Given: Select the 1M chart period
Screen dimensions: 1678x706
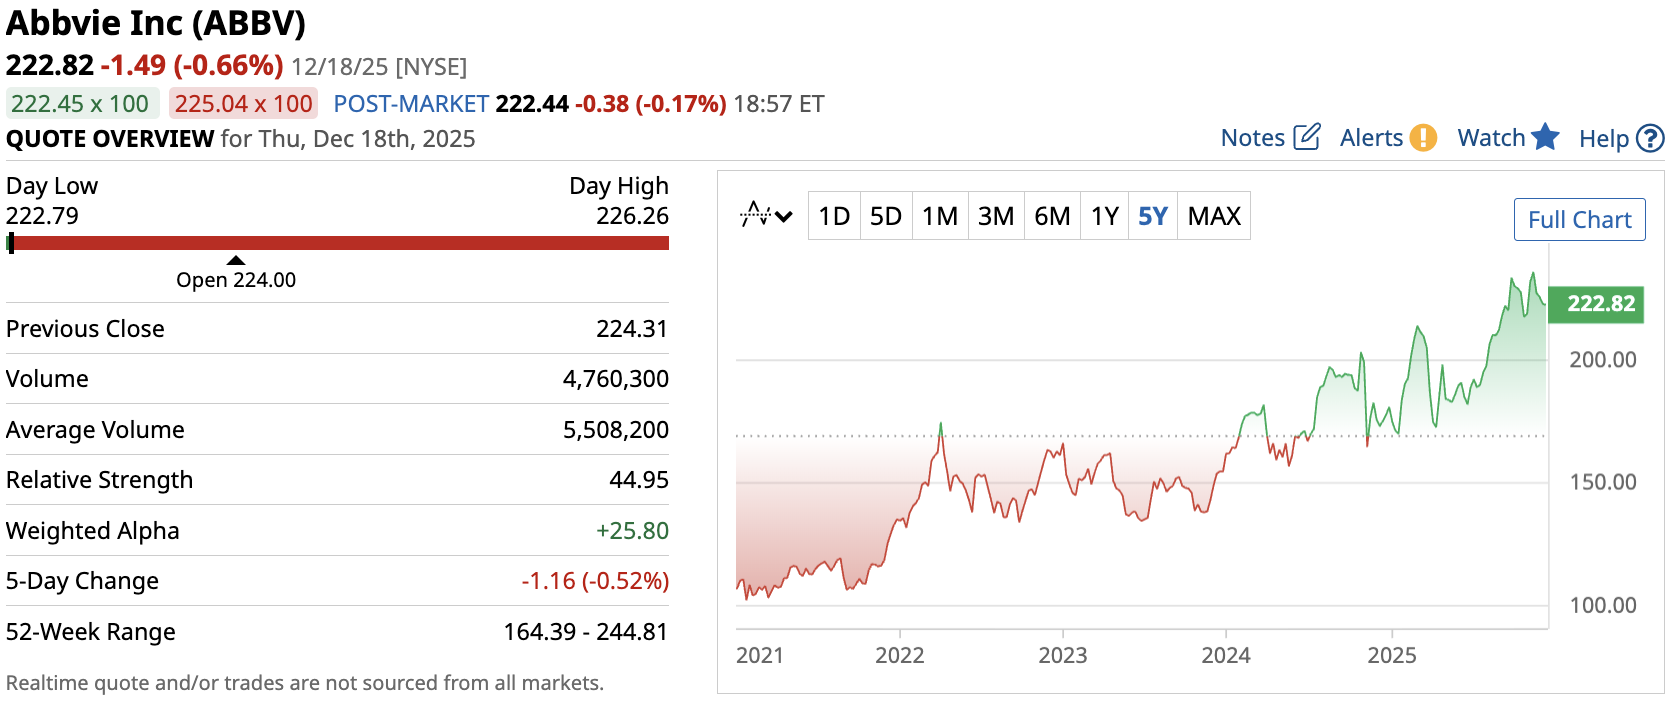Looking at the screenshot, I should (x=940, y=216).
